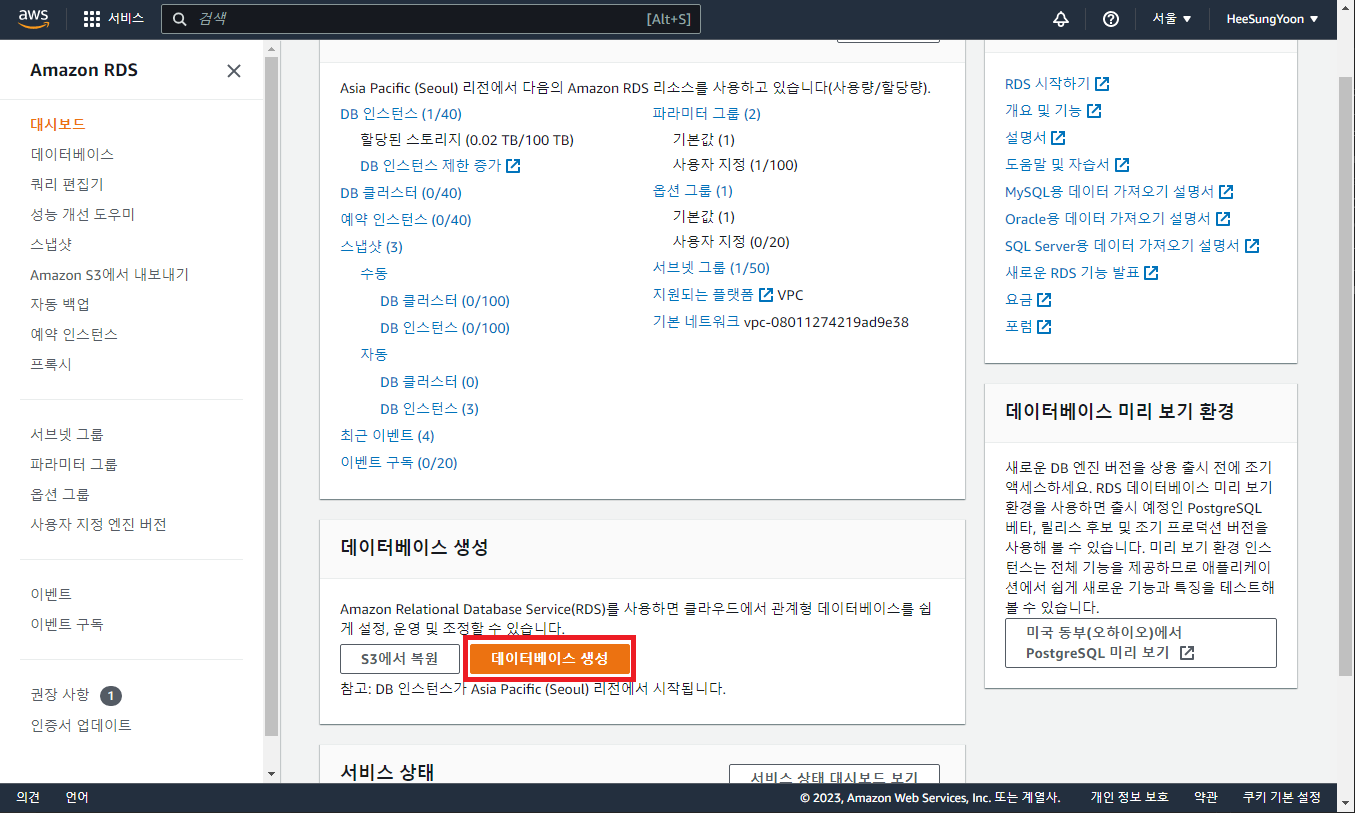Click the notifications bell icon

coord(1061,19)
